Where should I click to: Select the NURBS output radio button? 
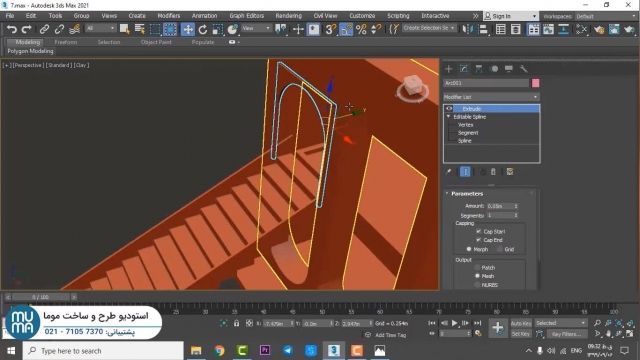(x=477, y=285)
